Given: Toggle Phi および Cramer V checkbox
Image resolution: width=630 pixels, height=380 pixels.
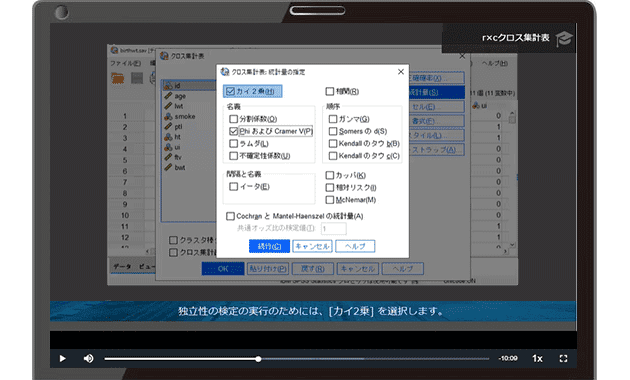Looking at the screenshot, I should click(233, 131).
